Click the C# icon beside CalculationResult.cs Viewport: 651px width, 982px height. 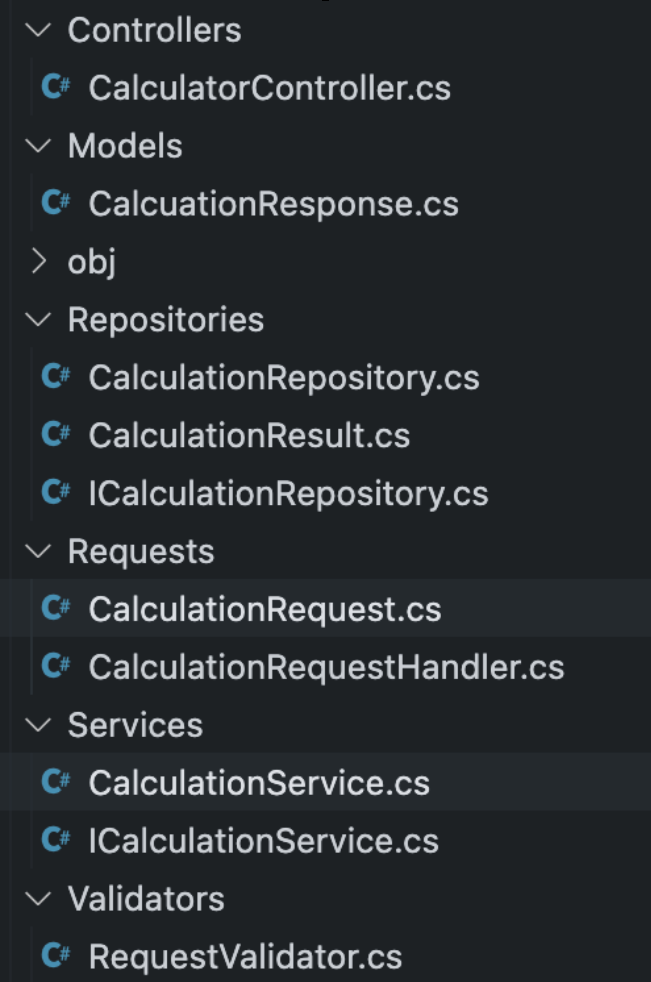click(55, 435)
